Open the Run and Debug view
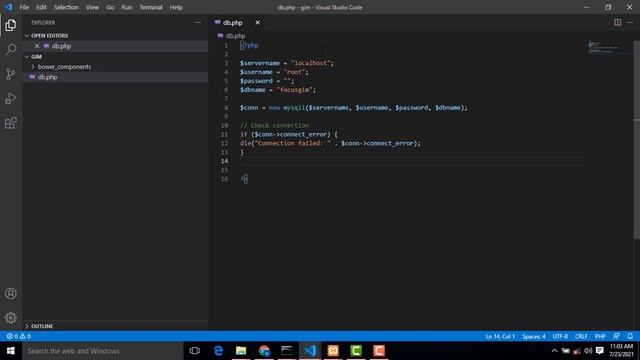 tap(11, 98)
